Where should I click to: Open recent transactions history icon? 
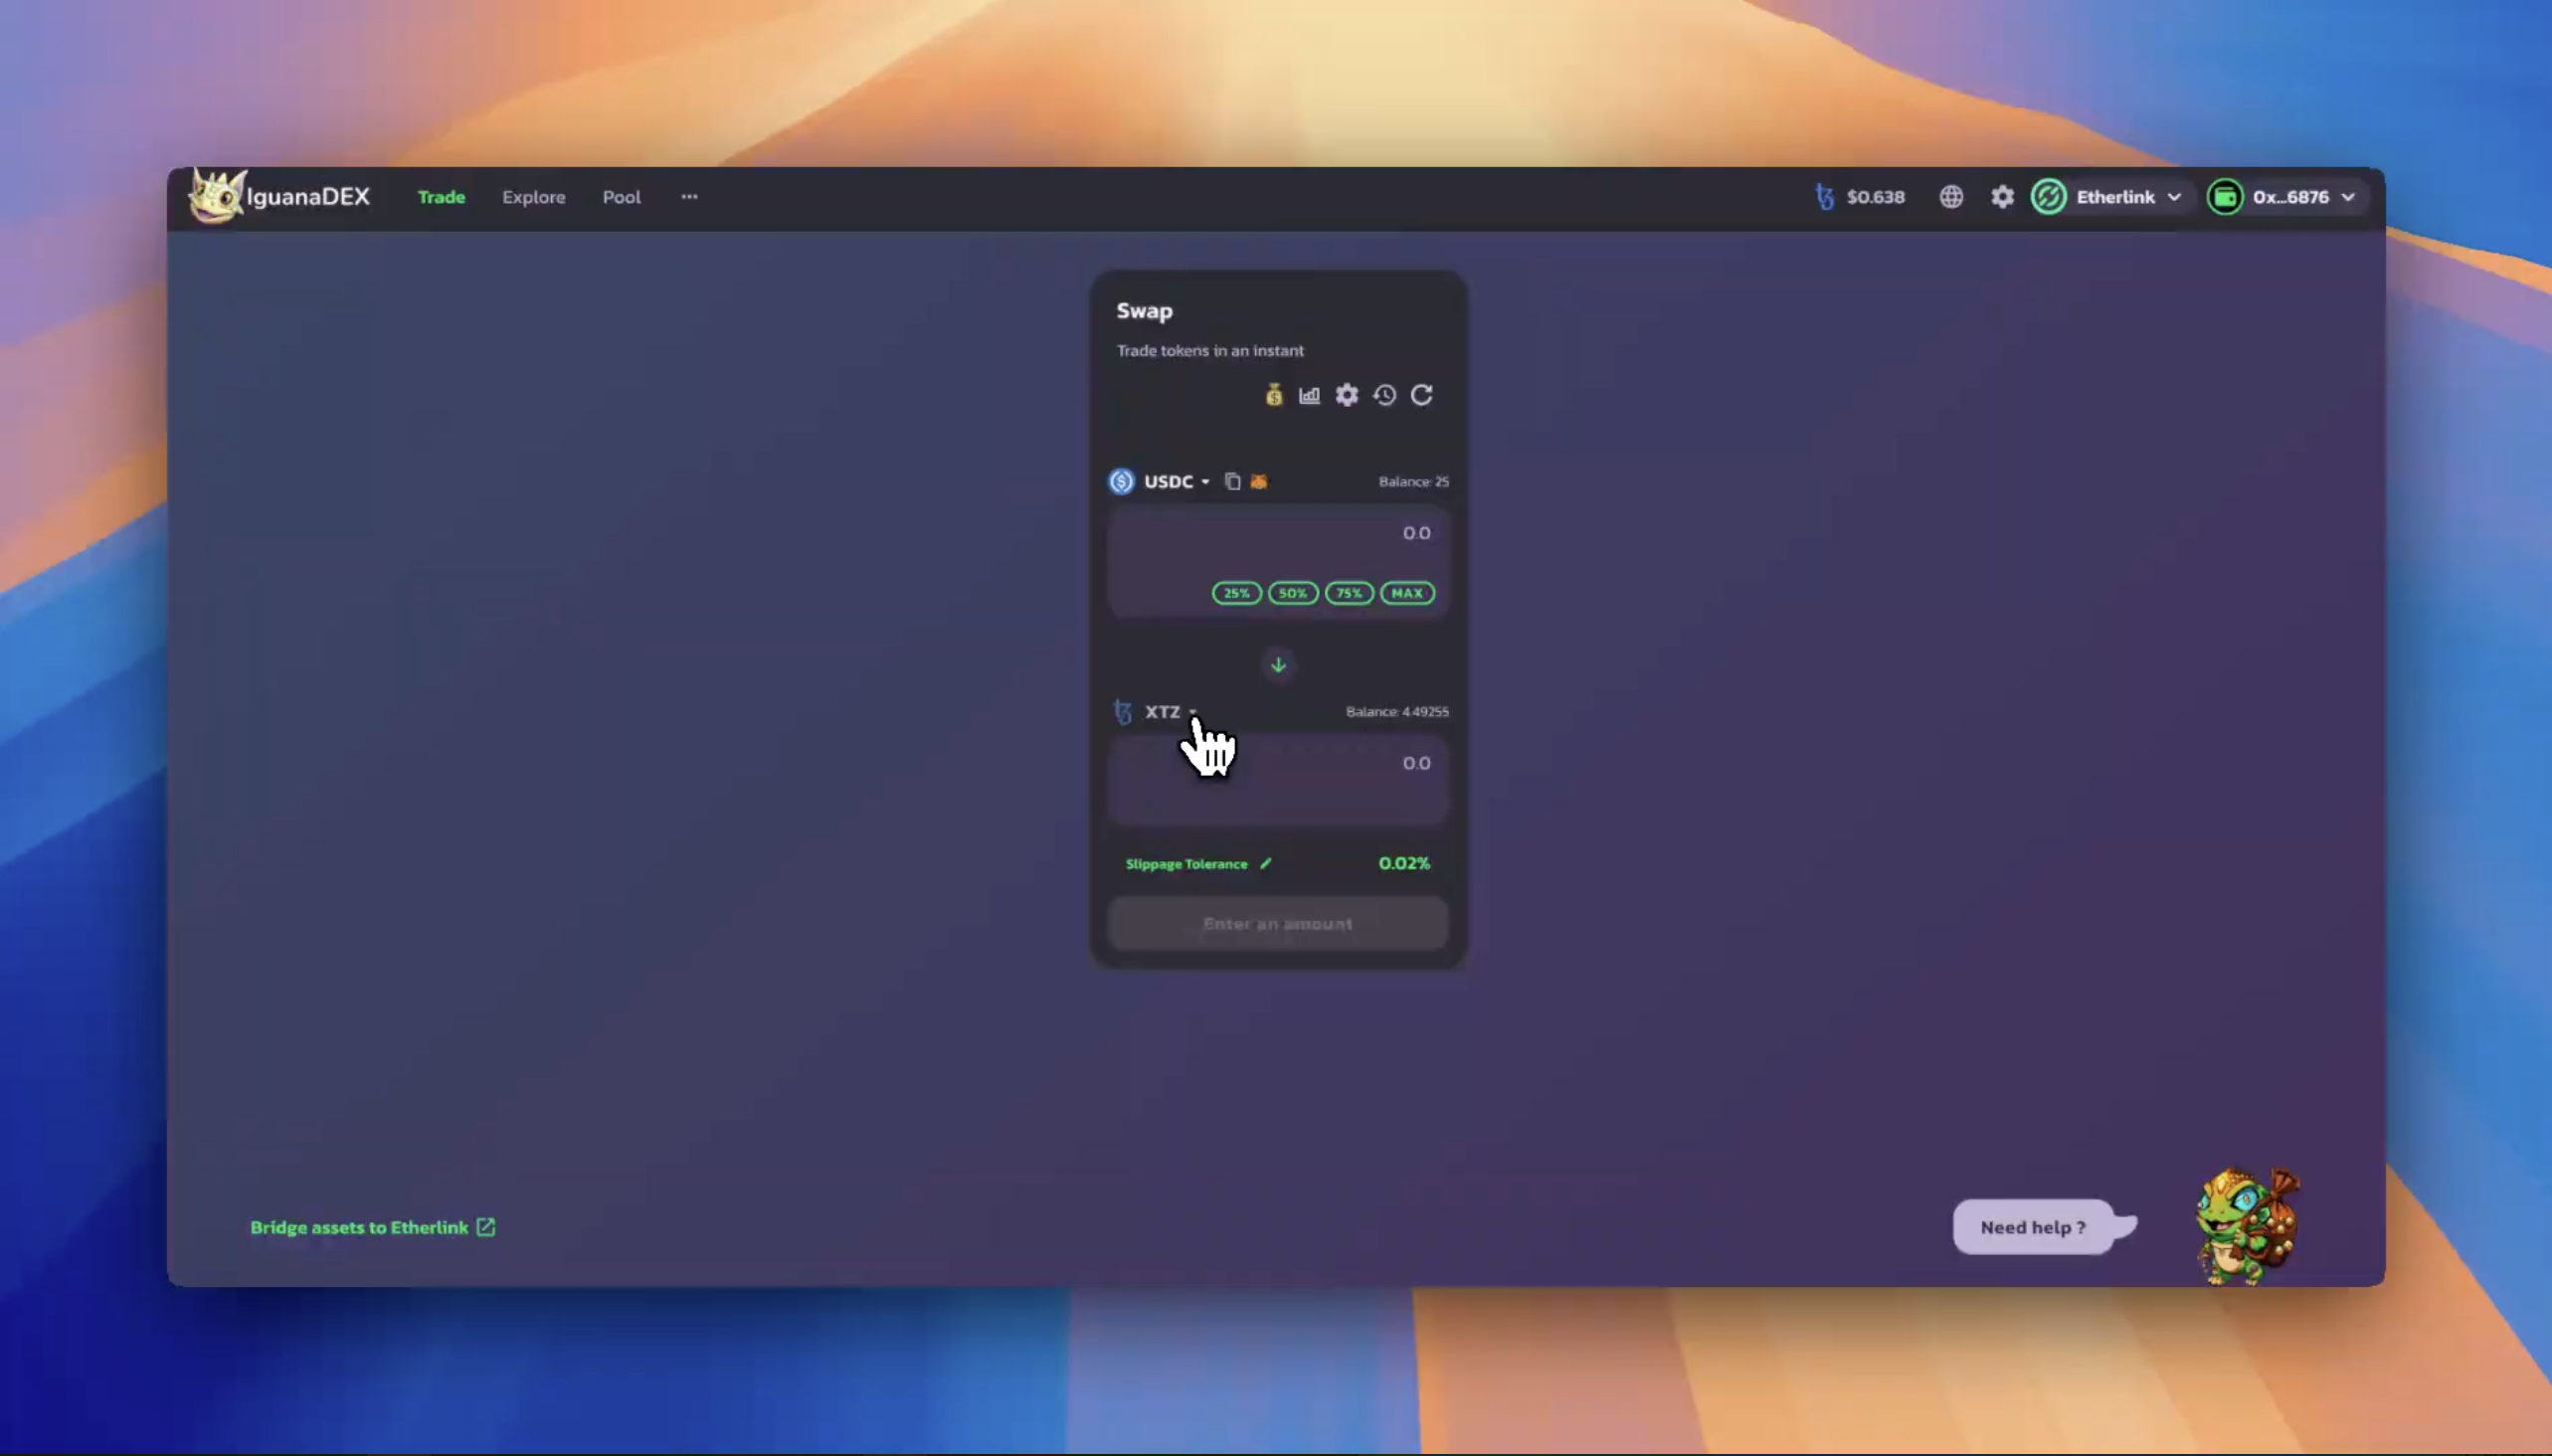[1384, 395]
